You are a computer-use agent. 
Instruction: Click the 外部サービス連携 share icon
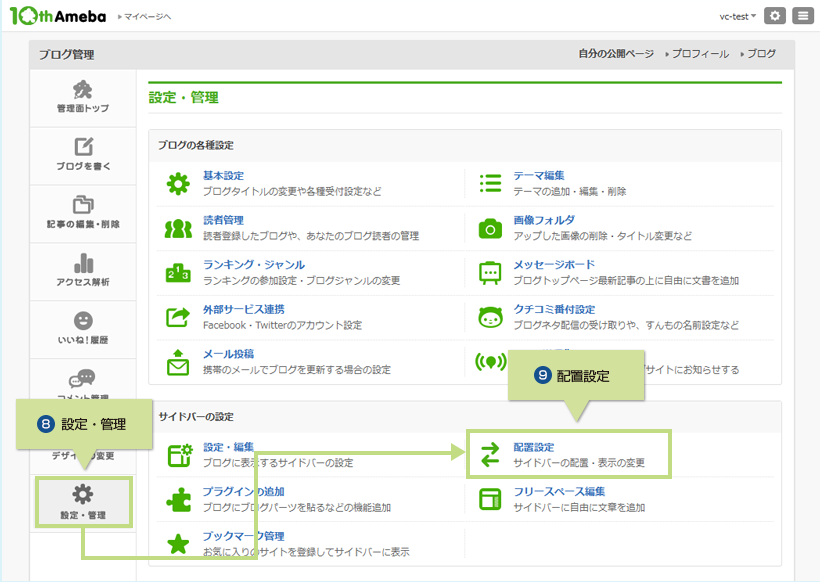click(x=178, y=317)
